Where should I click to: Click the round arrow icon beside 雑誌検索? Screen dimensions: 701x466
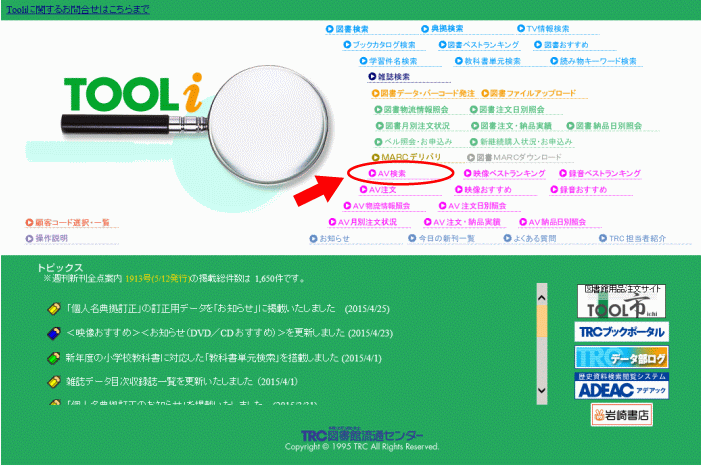372,76
